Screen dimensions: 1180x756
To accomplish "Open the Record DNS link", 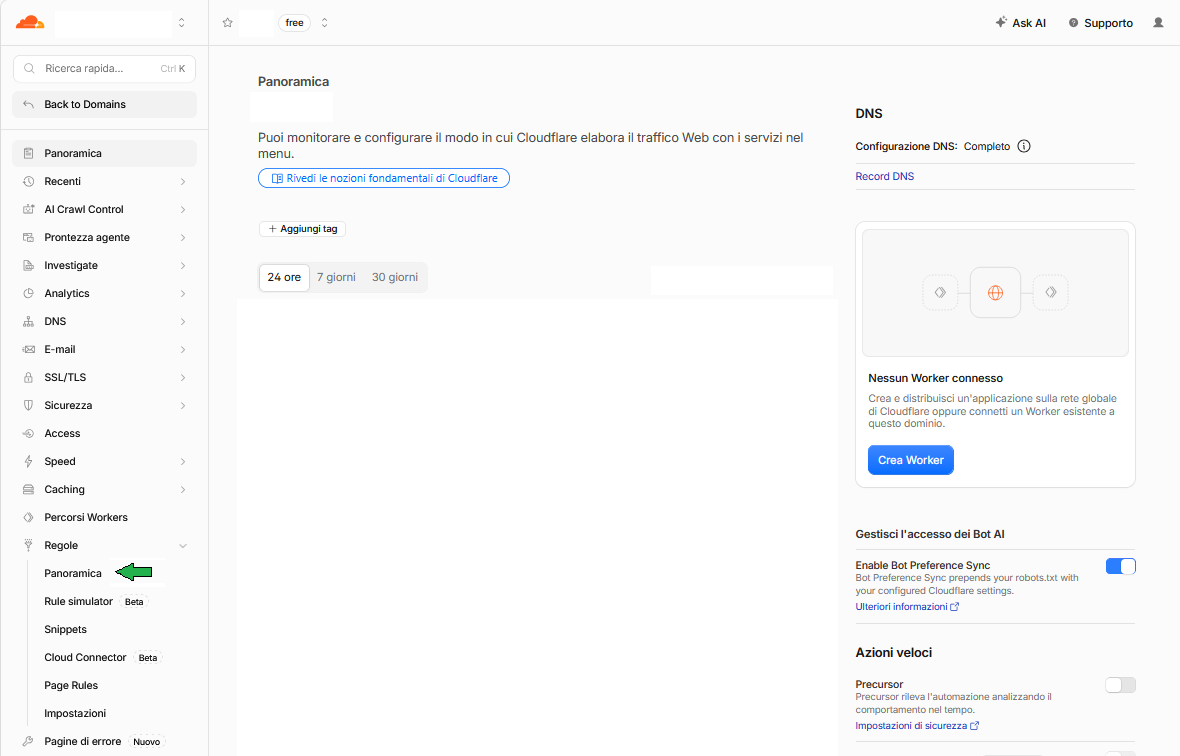I will [x=884, y=176].
